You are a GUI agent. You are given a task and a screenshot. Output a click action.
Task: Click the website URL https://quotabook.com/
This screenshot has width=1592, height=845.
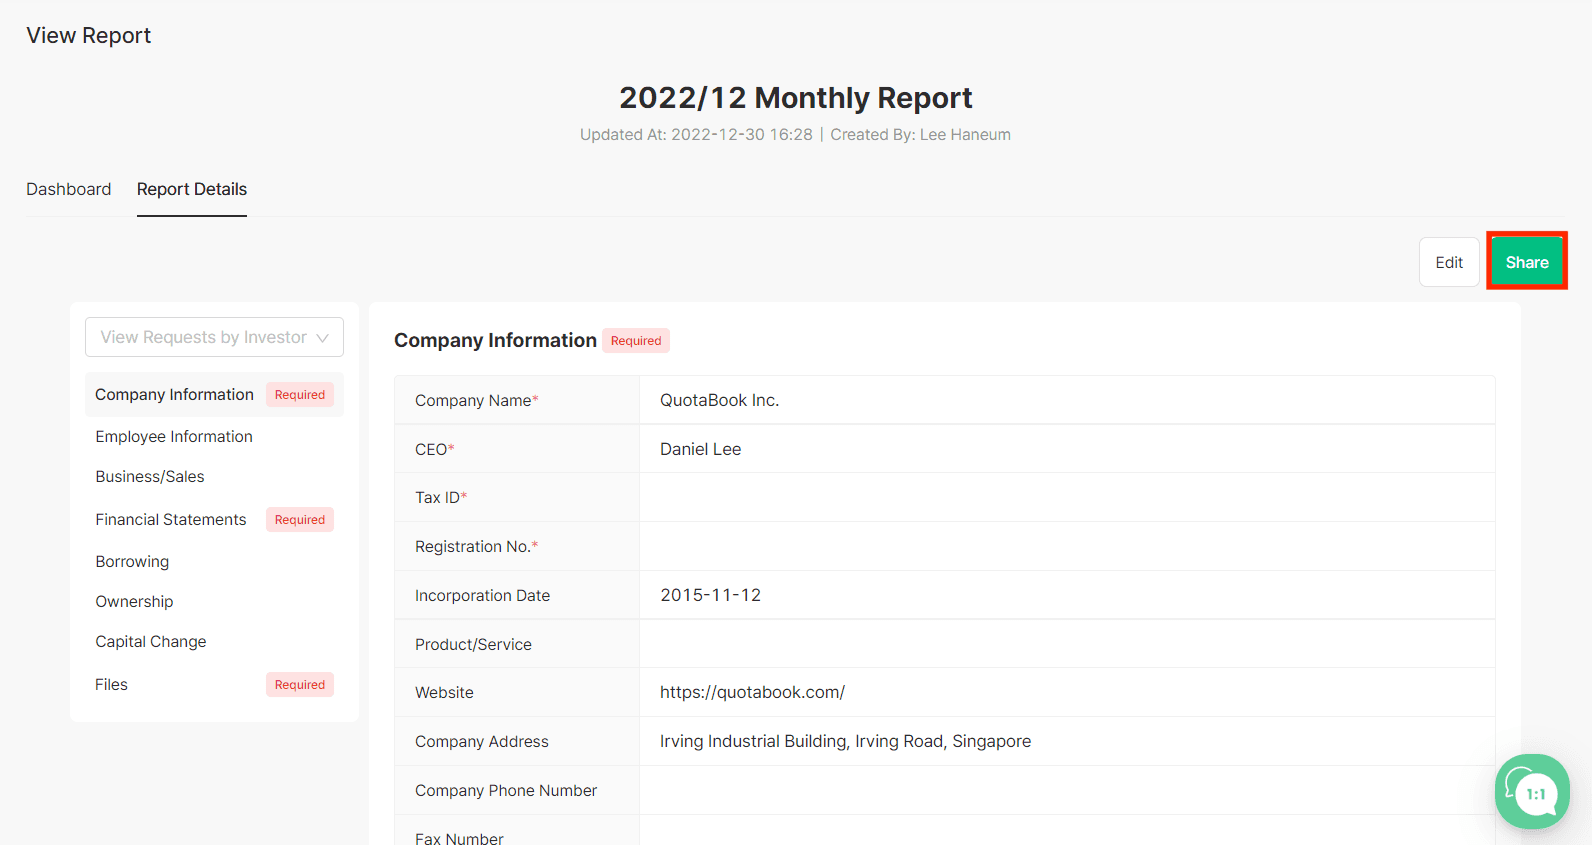[x=752, y=692]
